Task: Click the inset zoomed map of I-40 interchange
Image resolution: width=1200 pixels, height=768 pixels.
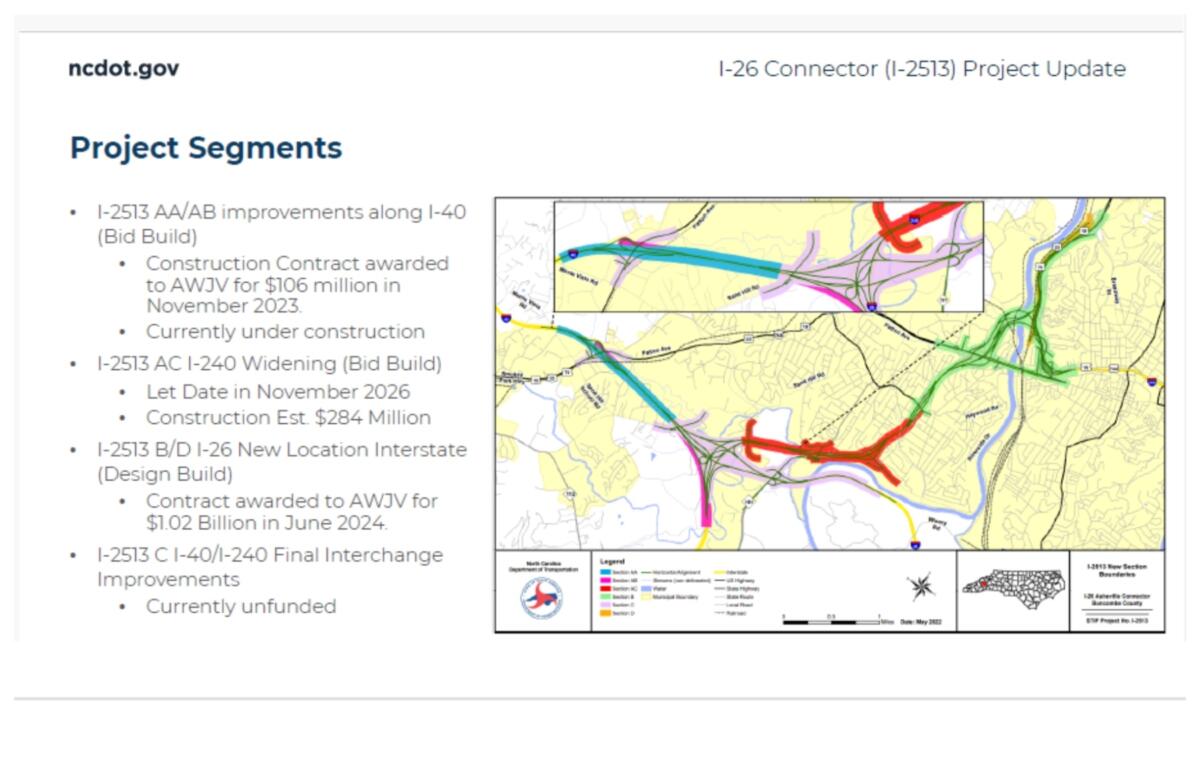Action: click(x=768, y=256)
